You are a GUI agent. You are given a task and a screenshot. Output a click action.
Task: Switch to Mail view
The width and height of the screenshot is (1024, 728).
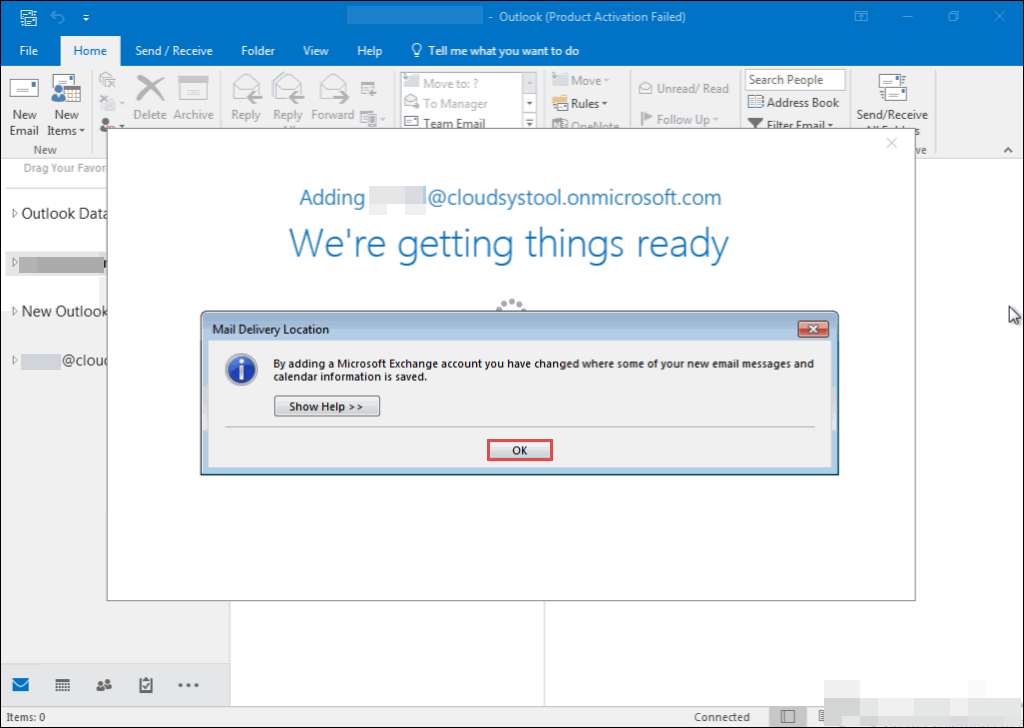click(21, 684)
